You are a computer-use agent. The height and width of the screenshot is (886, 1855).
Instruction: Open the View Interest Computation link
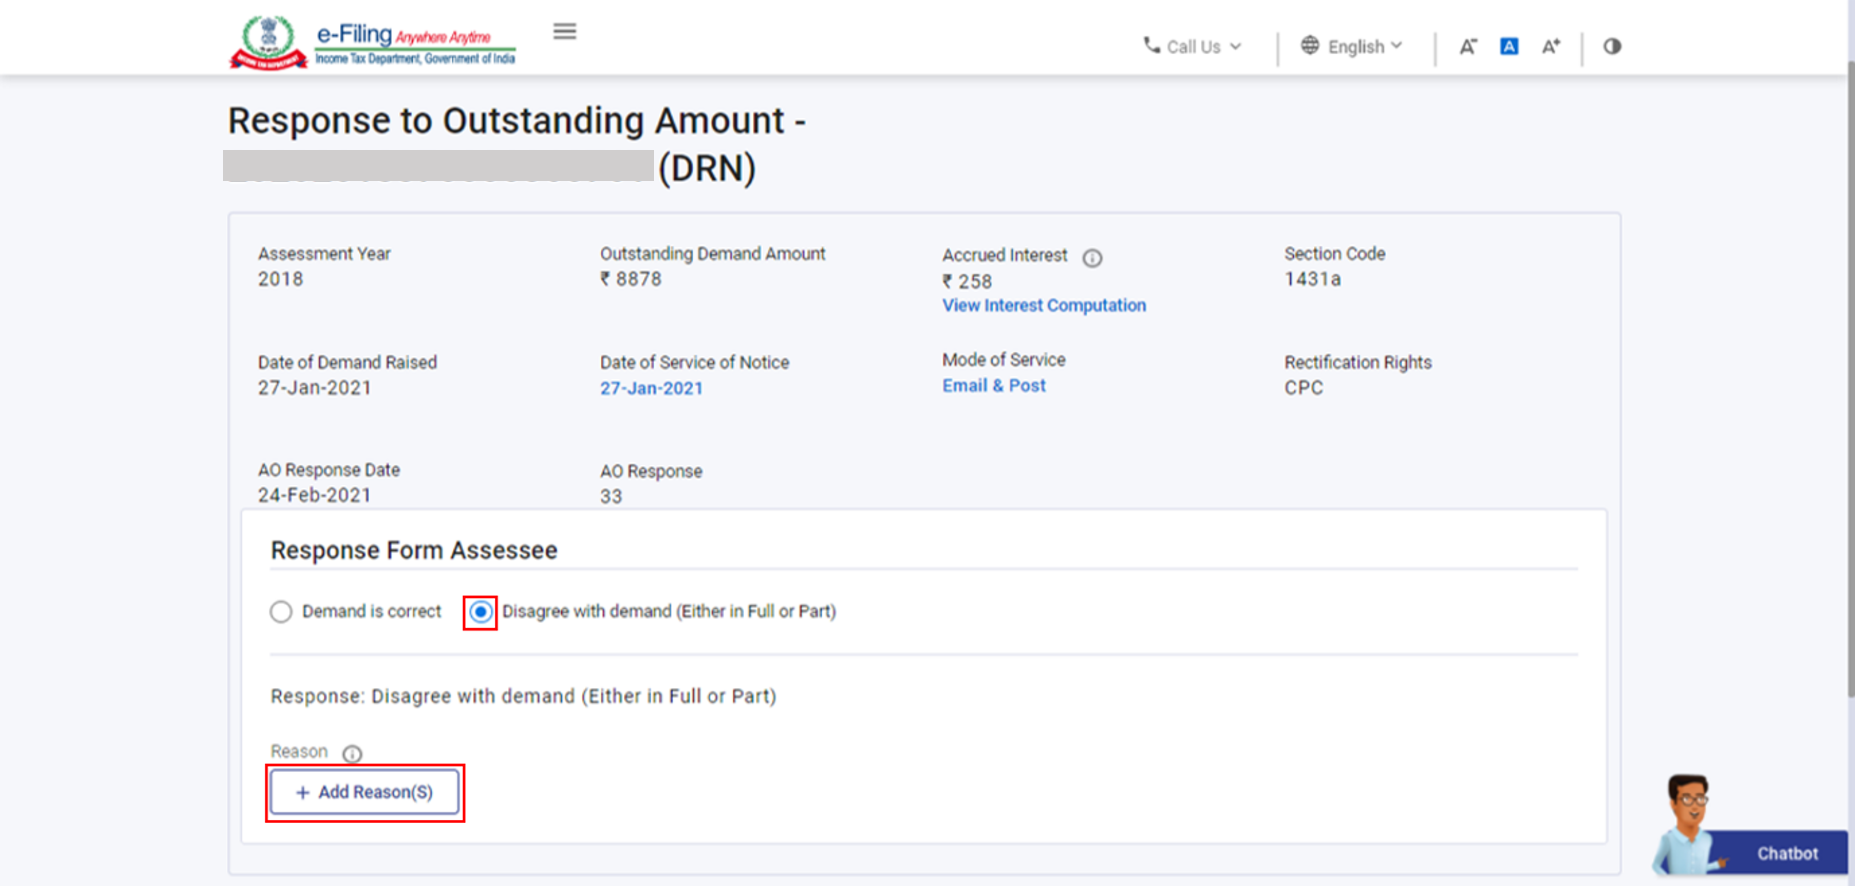click(1043, 306)
